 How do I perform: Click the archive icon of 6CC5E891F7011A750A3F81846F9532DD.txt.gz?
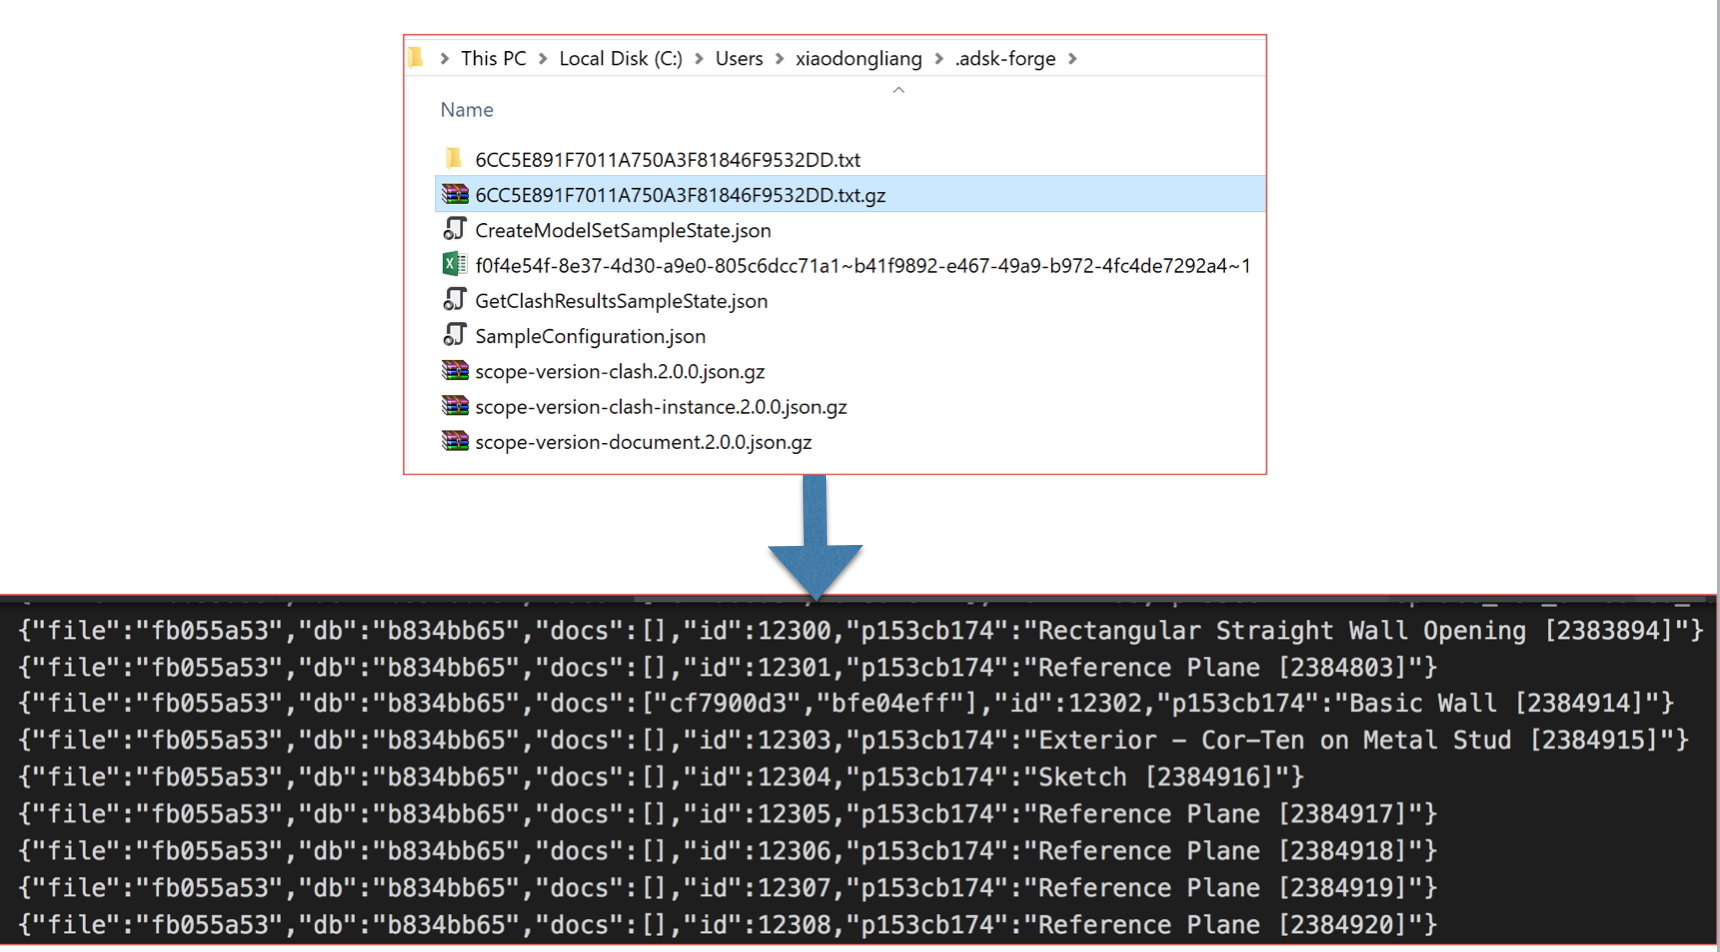pos(455,194)
